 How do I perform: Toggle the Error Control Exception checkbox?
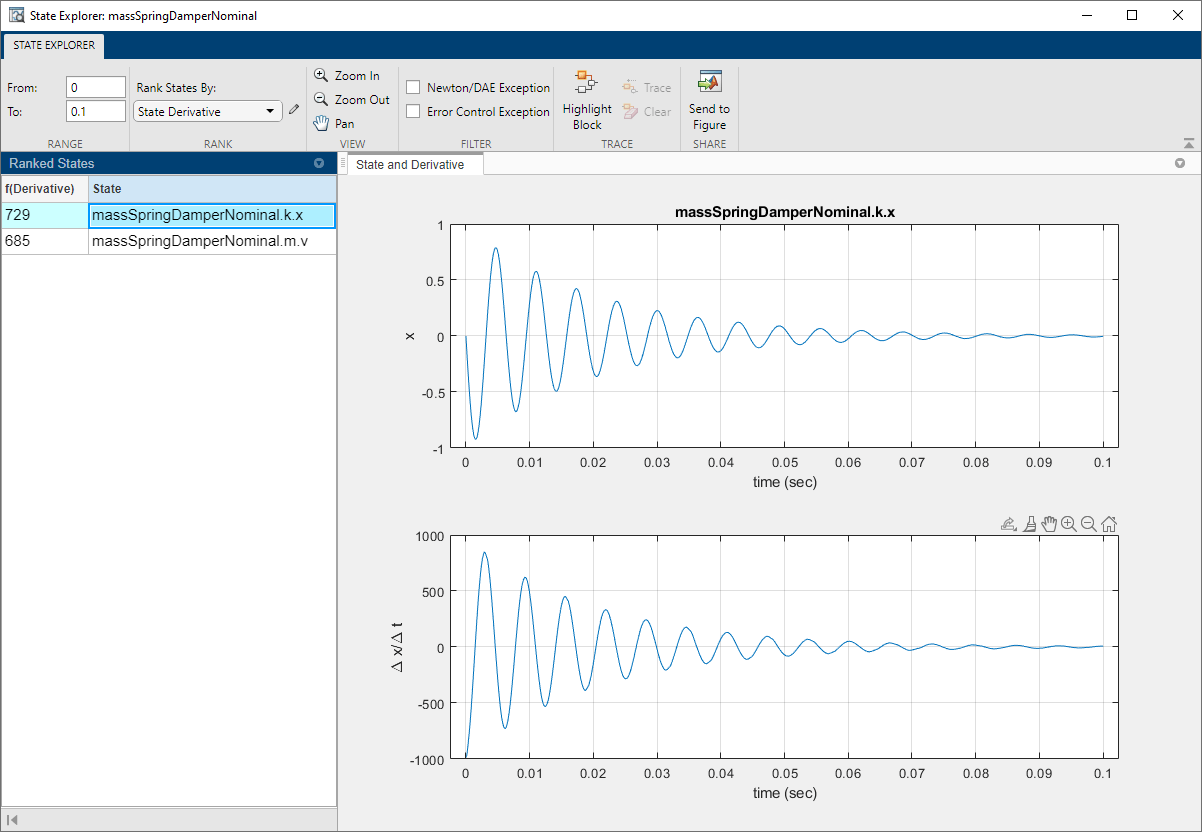[413, 112]
